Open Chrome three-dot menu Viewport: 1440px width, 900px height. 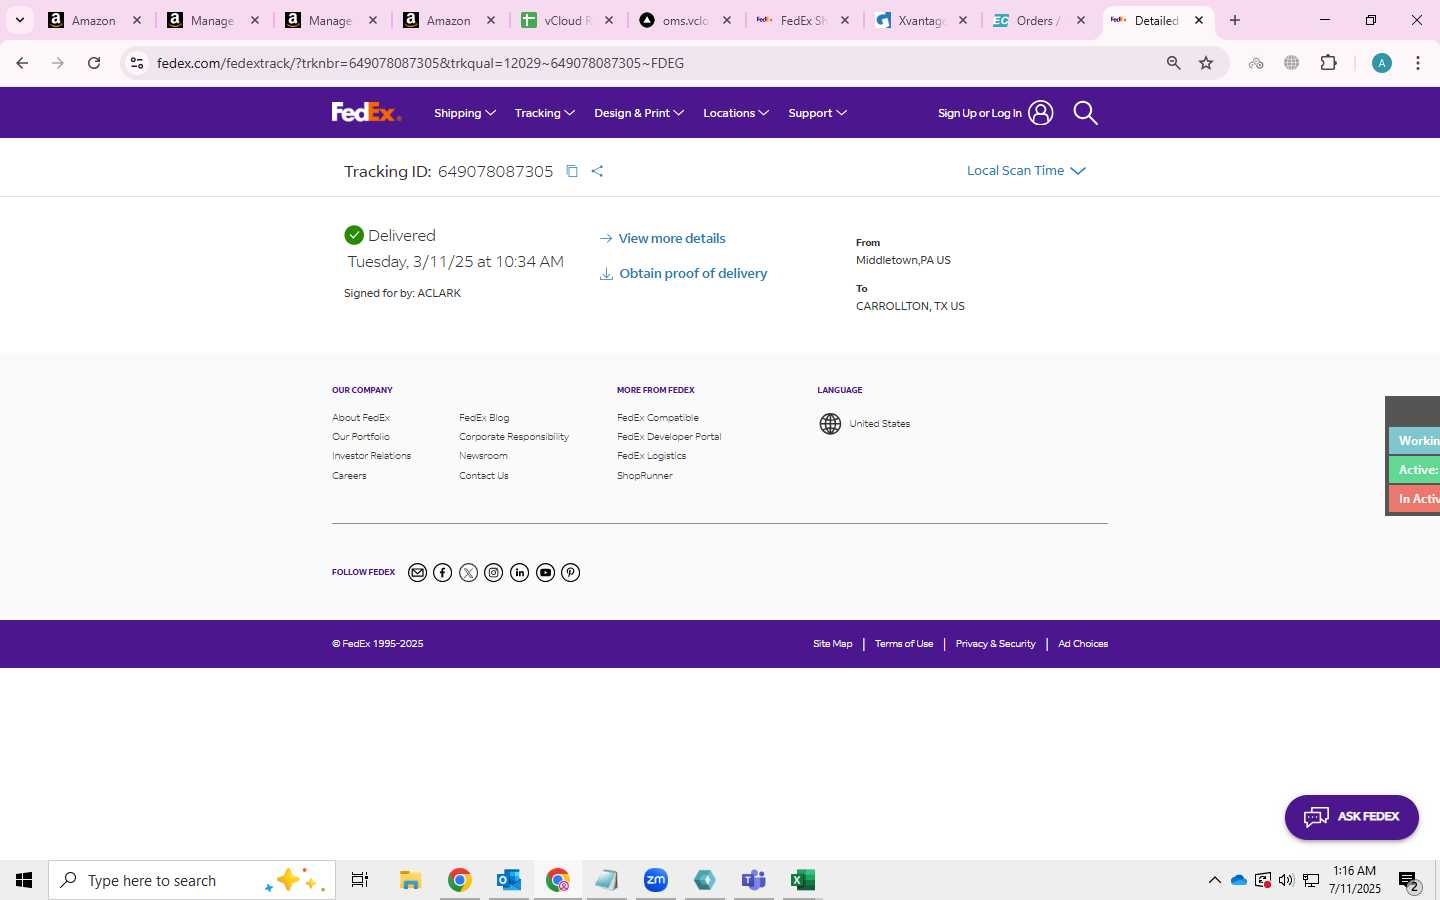click(1417, 63)
